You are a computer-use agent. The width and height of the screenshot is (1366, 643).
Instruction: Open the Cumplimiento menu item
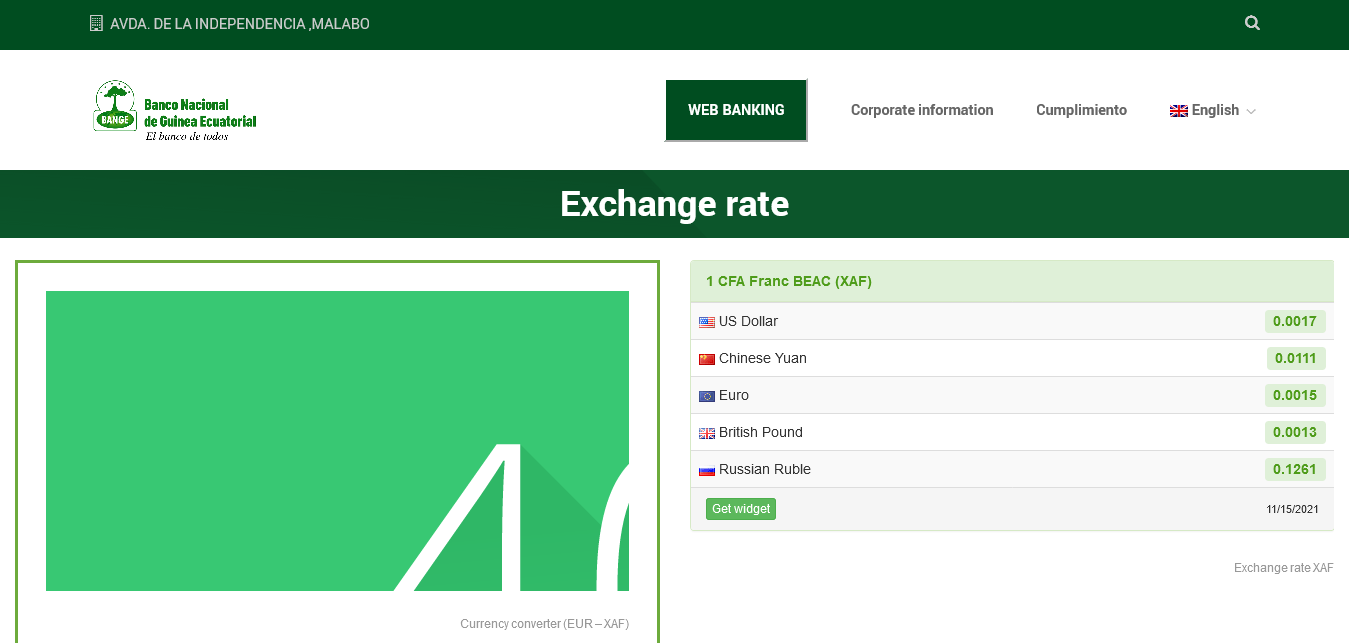point(1081,110)
